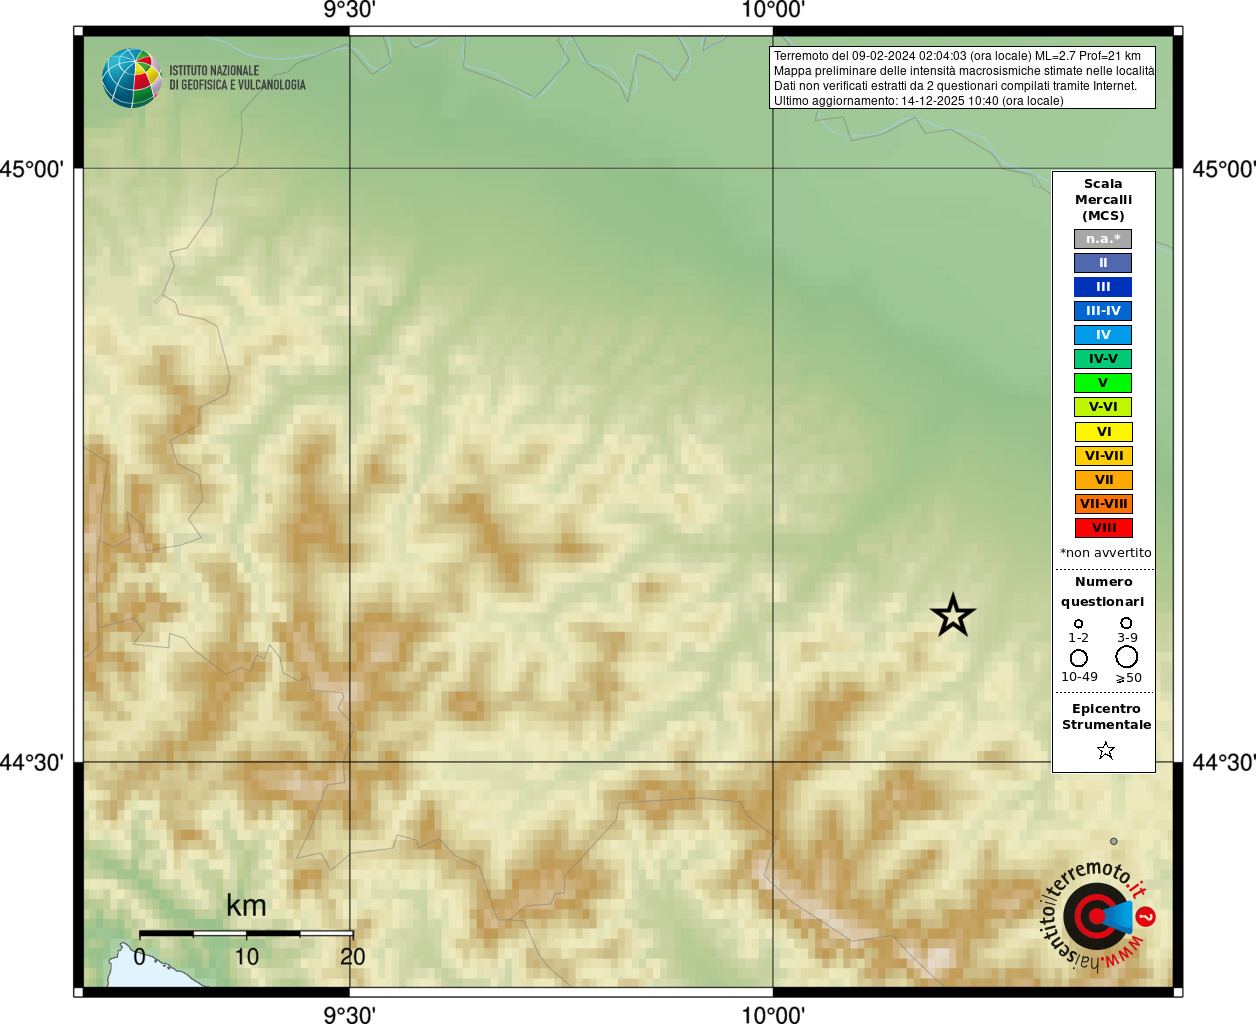Click the ISTITUTO NAZIONALE DI GEOFISICA text
This screenshot has width=1256, height=1024.
click(x=237, y=78)
